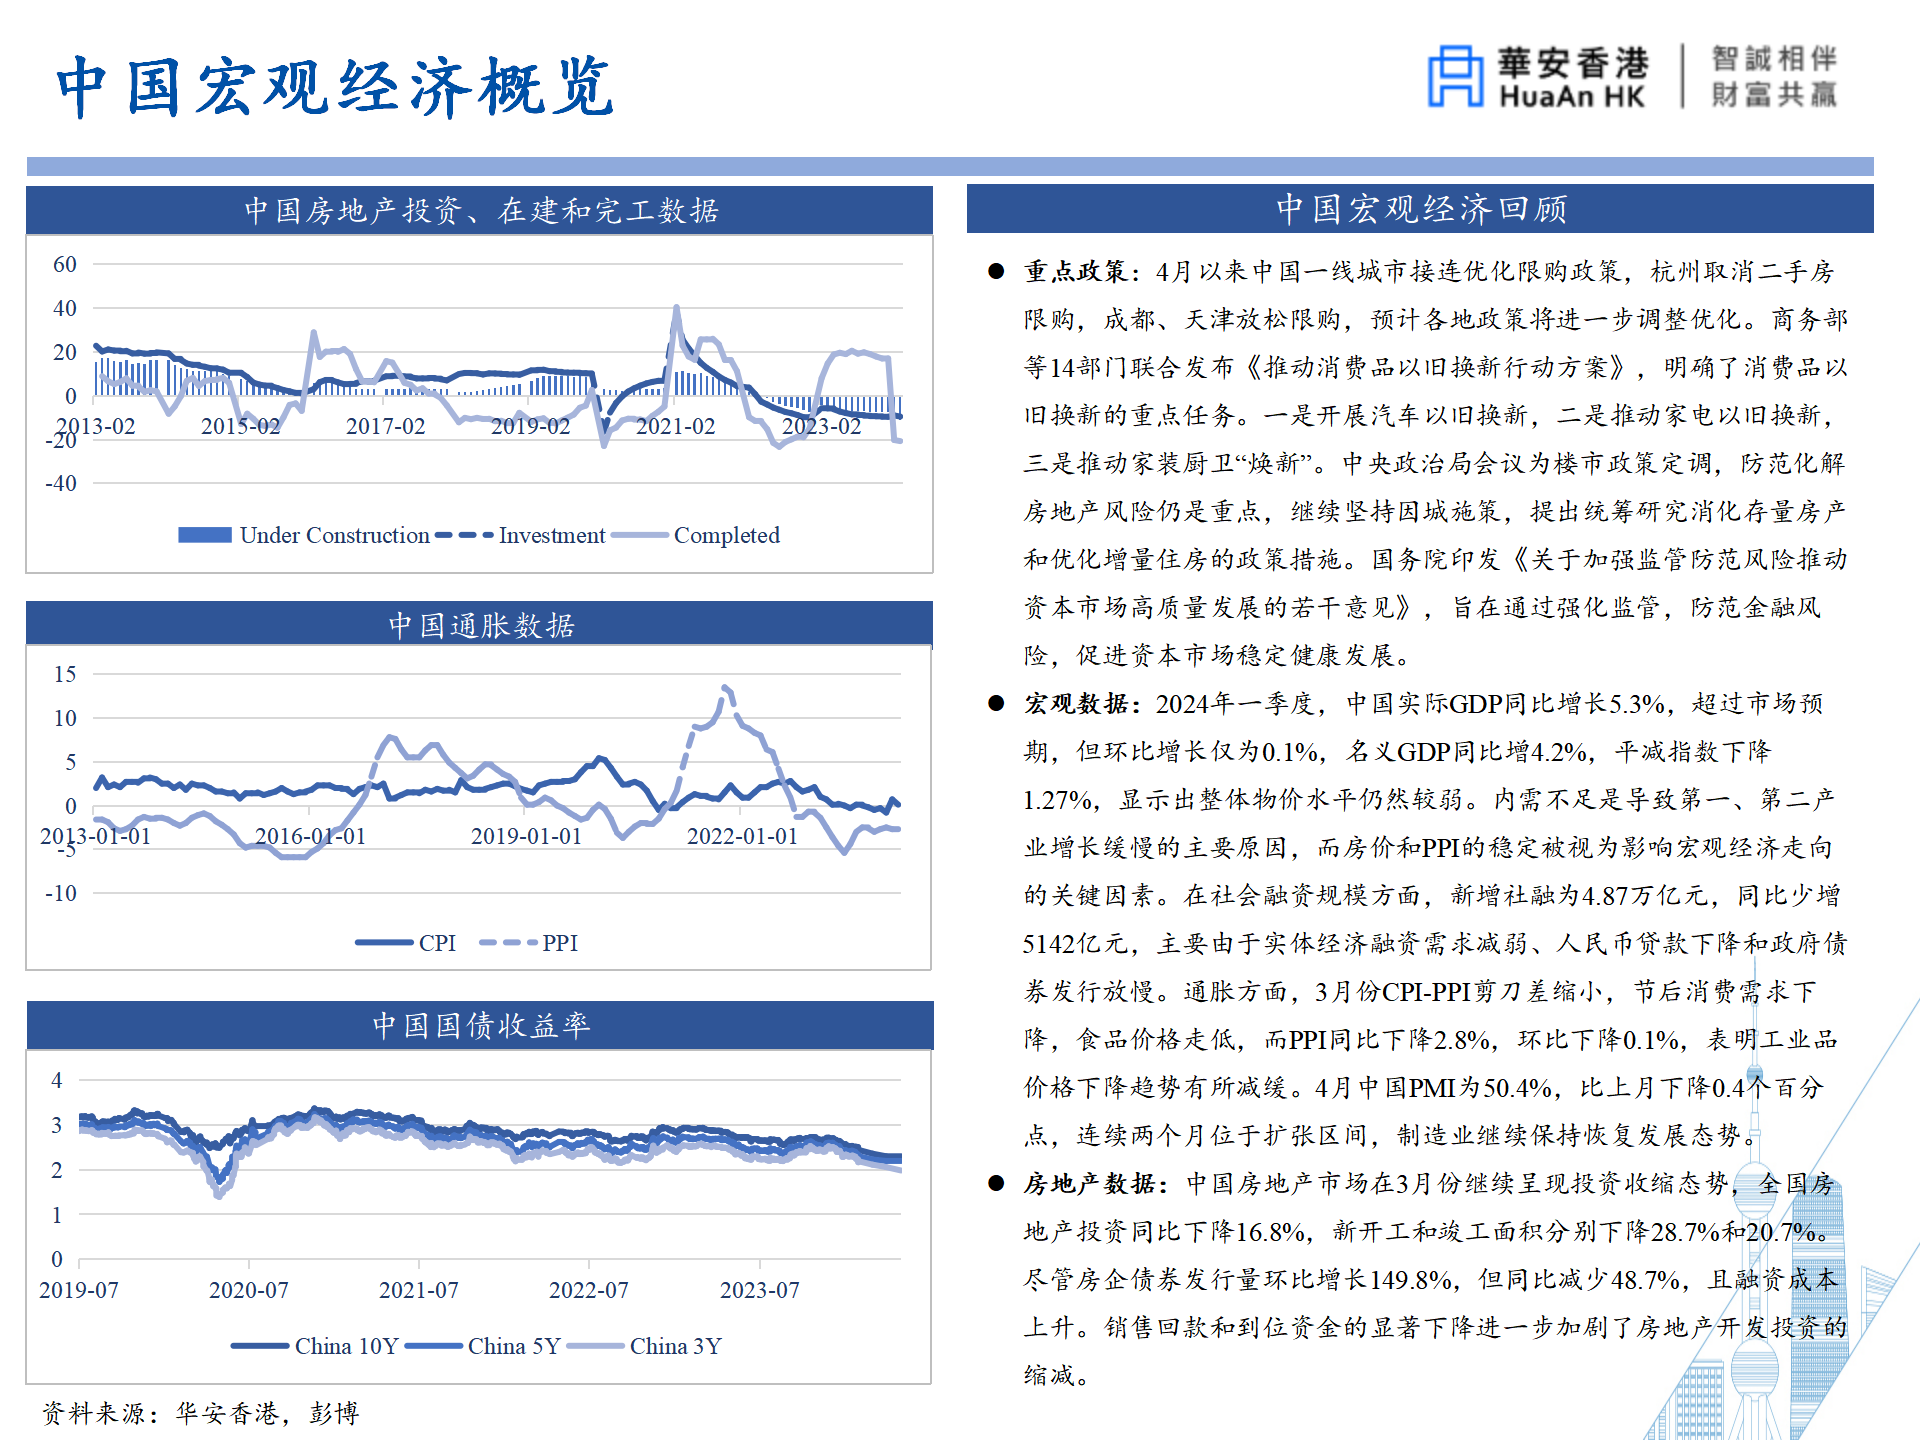Select the 'Investment' legend label

(552, 535)
